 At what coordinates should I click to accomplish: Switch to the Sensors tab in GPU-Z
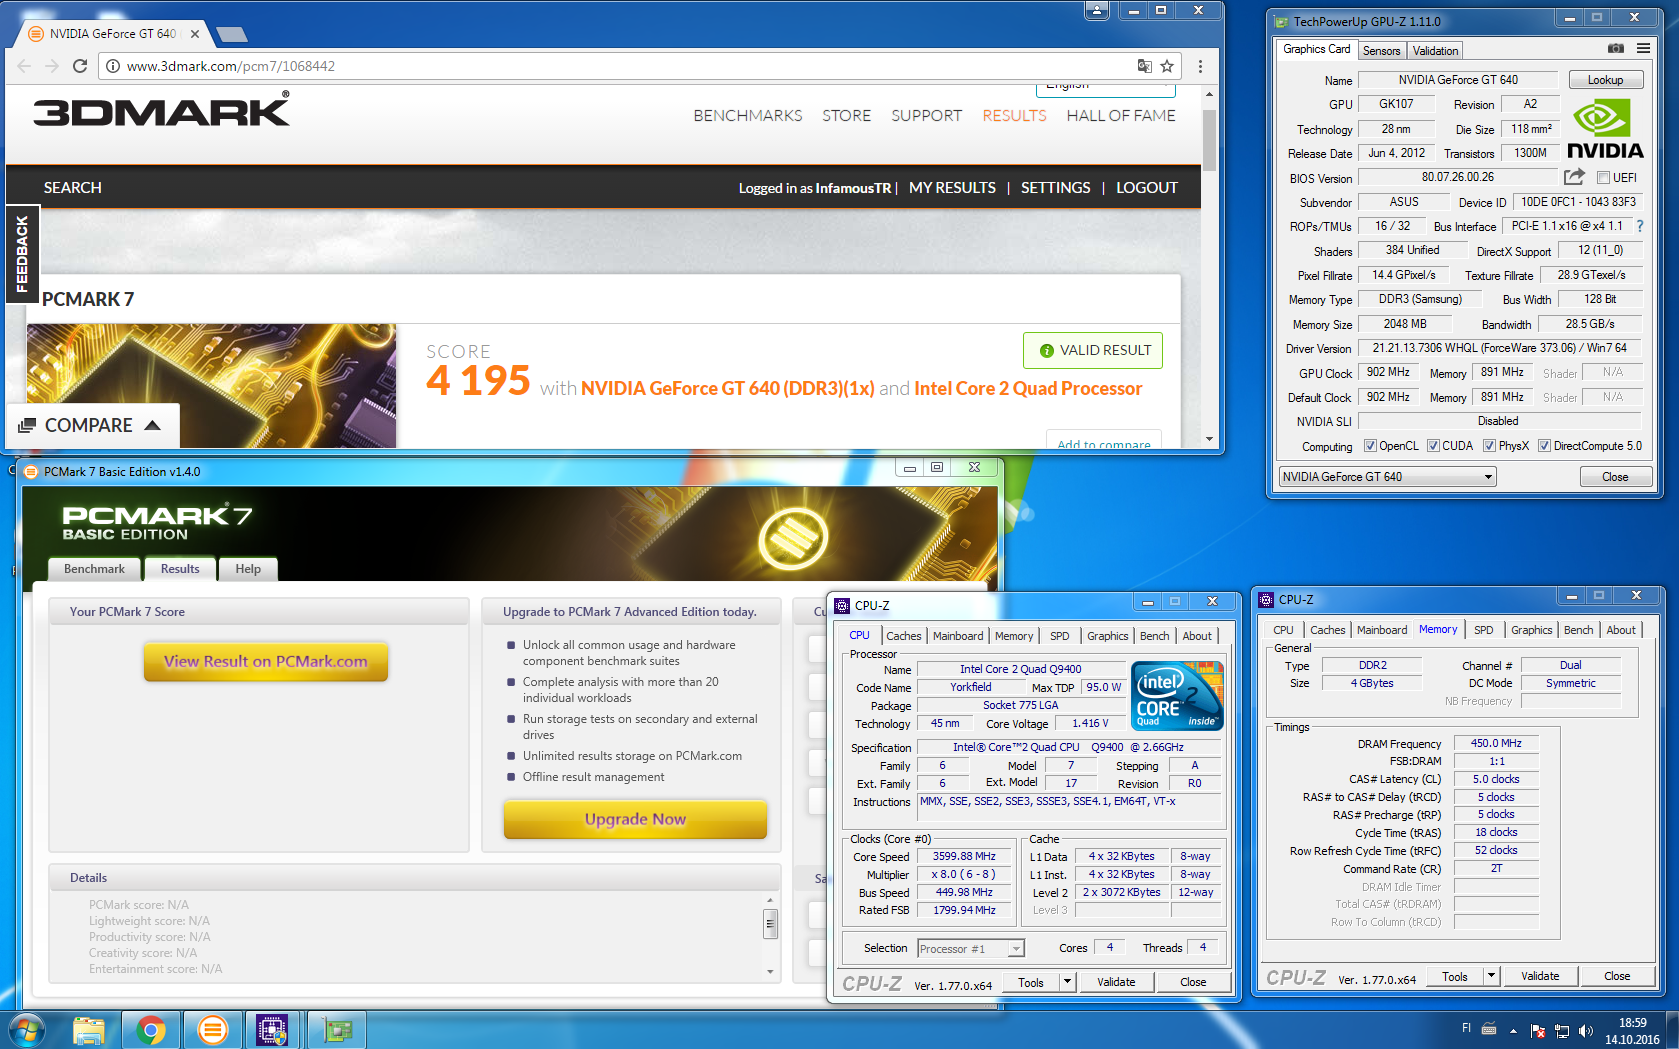pyautogui.click(x=1381, y=51)
